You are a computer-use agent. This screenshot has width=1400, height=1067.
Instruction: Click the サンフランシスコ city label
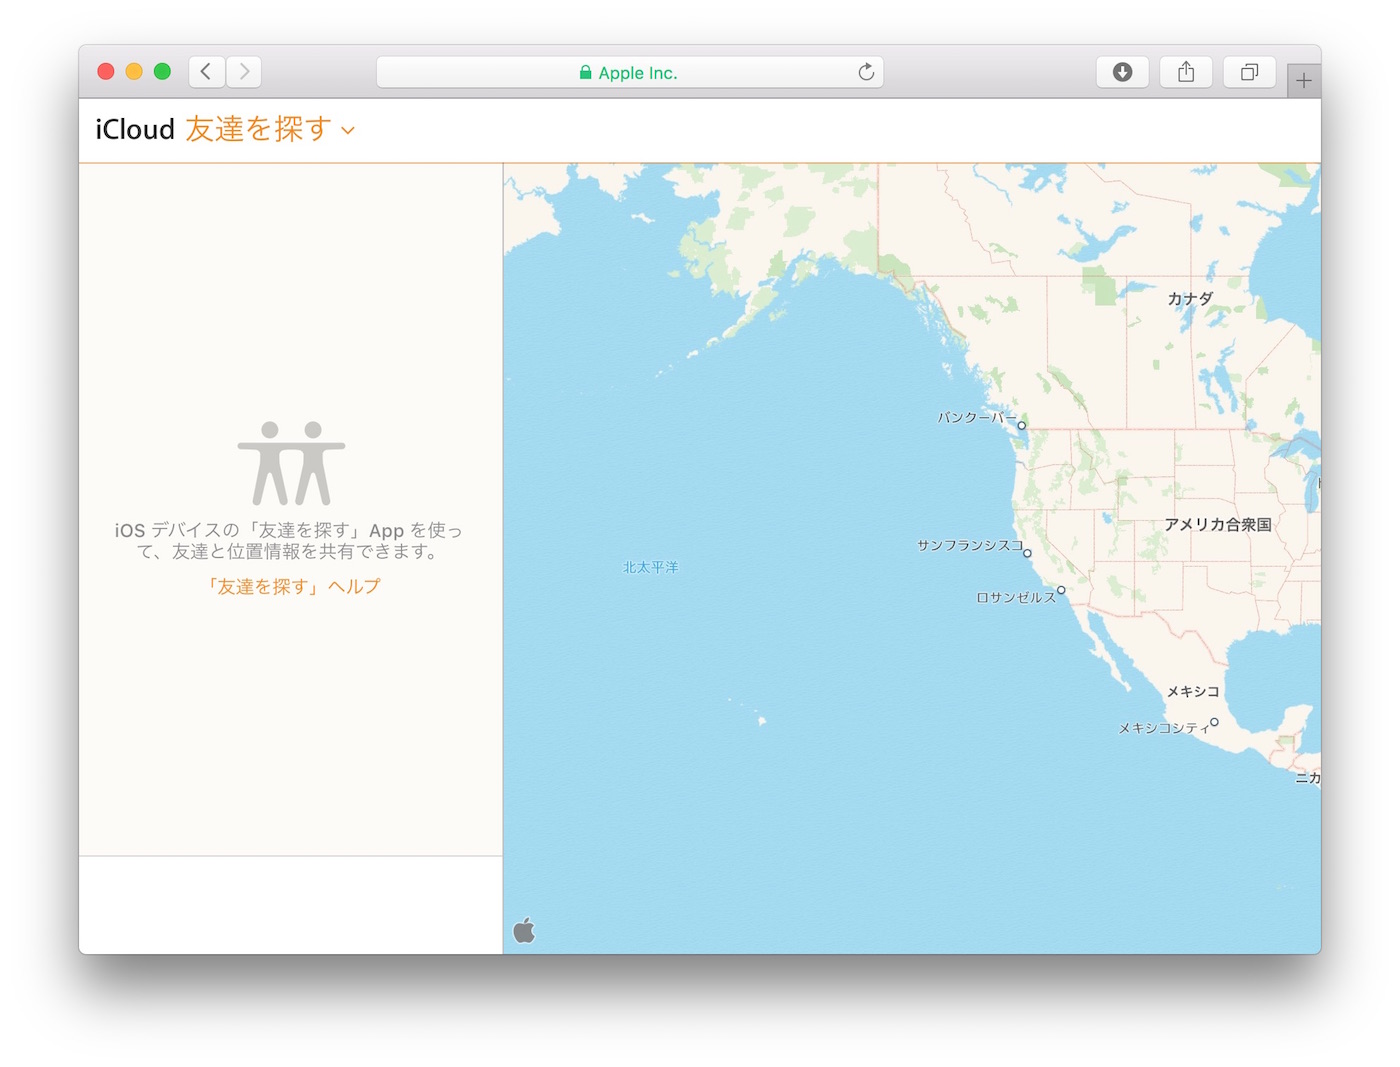pyautogui.click(x=970, y=545)
